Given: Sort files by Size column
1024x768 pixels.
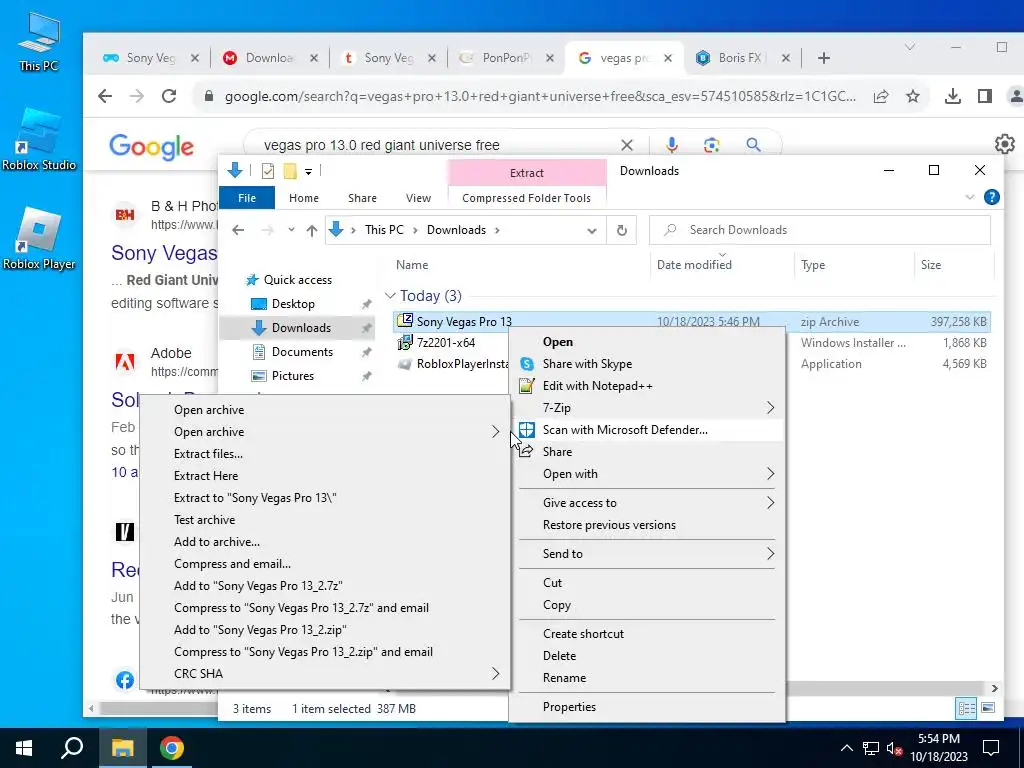Looking at the screenshot, I should [x=931, y=264].
